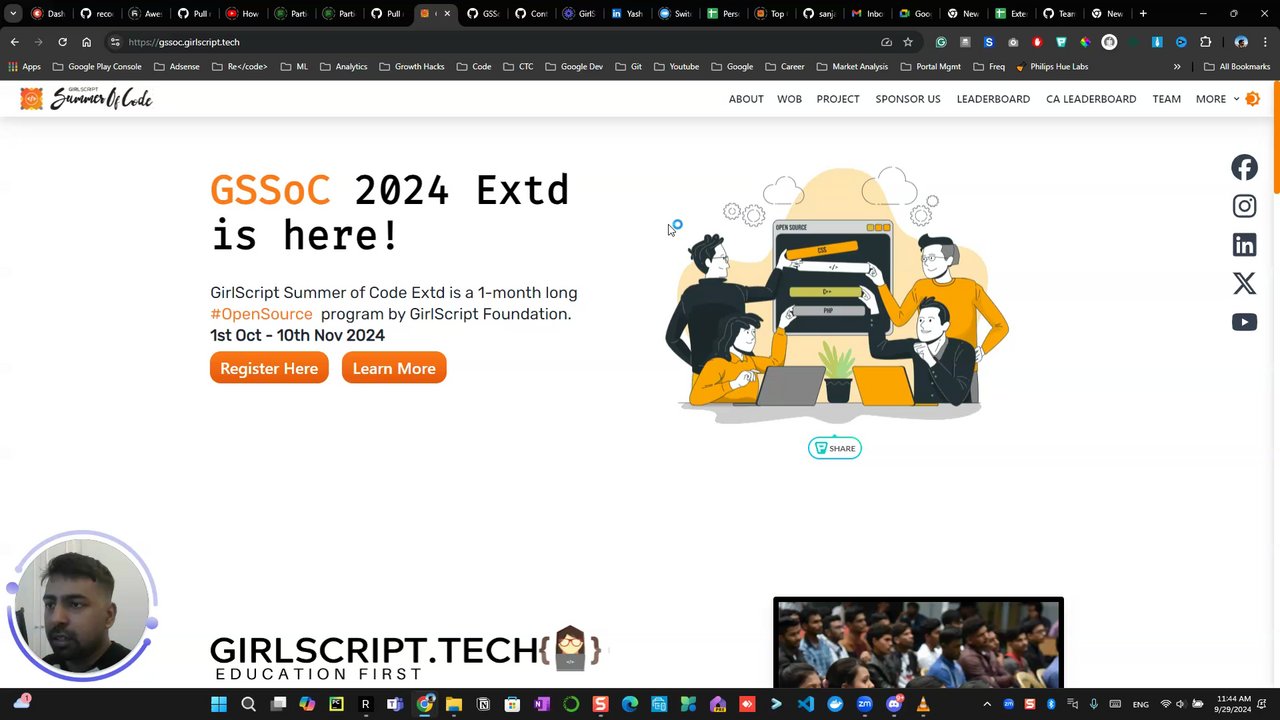Viewport: 1280px width, 720px height.
Task: Open GirlScript Instagram icon
Action: click(1244, 206)
